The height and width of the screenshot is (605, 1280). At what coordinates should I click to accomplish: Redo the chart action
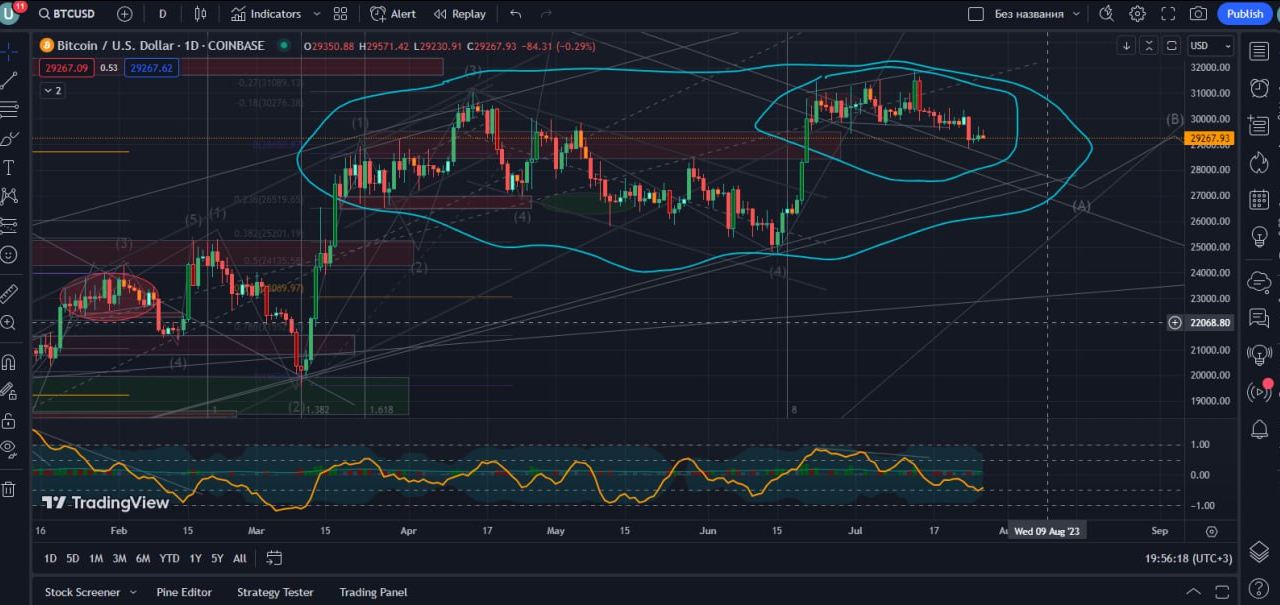545,14
